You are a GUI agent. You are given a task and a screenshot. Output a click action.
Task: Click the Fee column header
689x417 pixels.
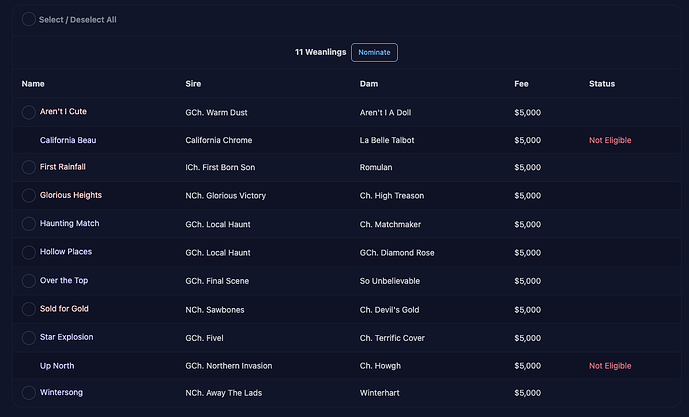tap(522, 83)
